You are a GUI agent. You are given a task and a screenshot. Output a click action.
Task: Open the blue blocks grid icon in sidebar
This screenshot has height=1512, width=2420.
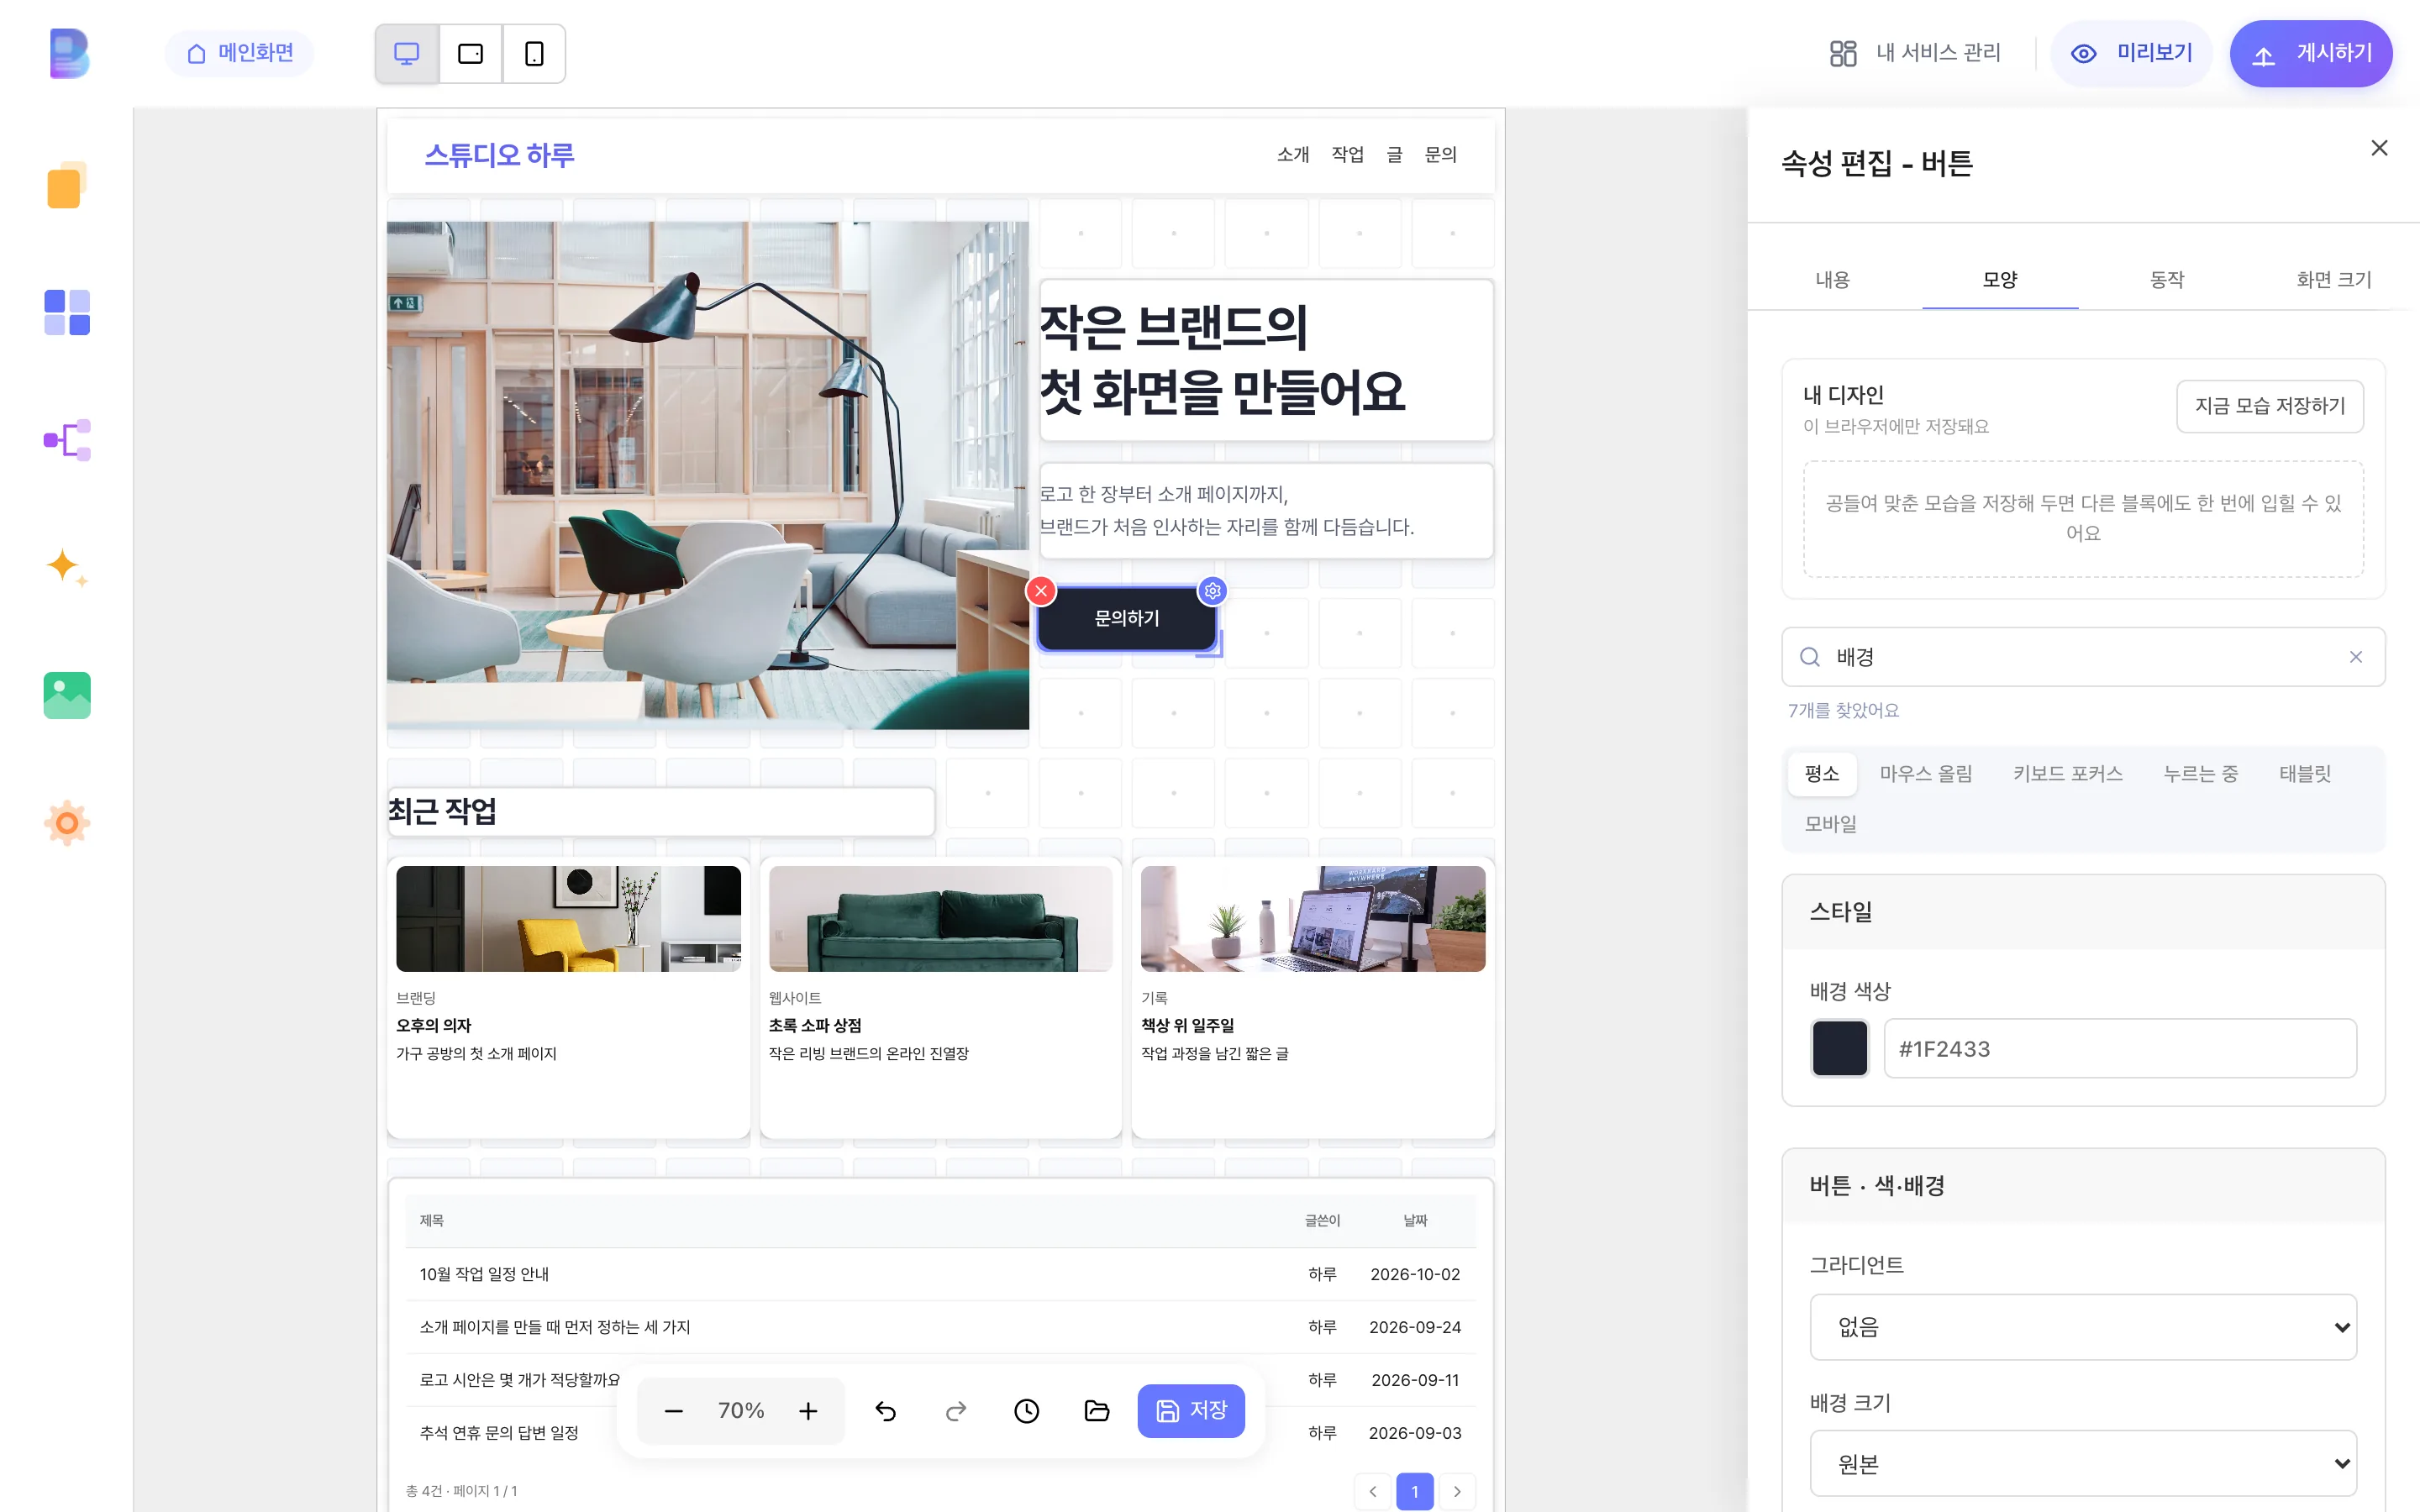pos(67,312)
